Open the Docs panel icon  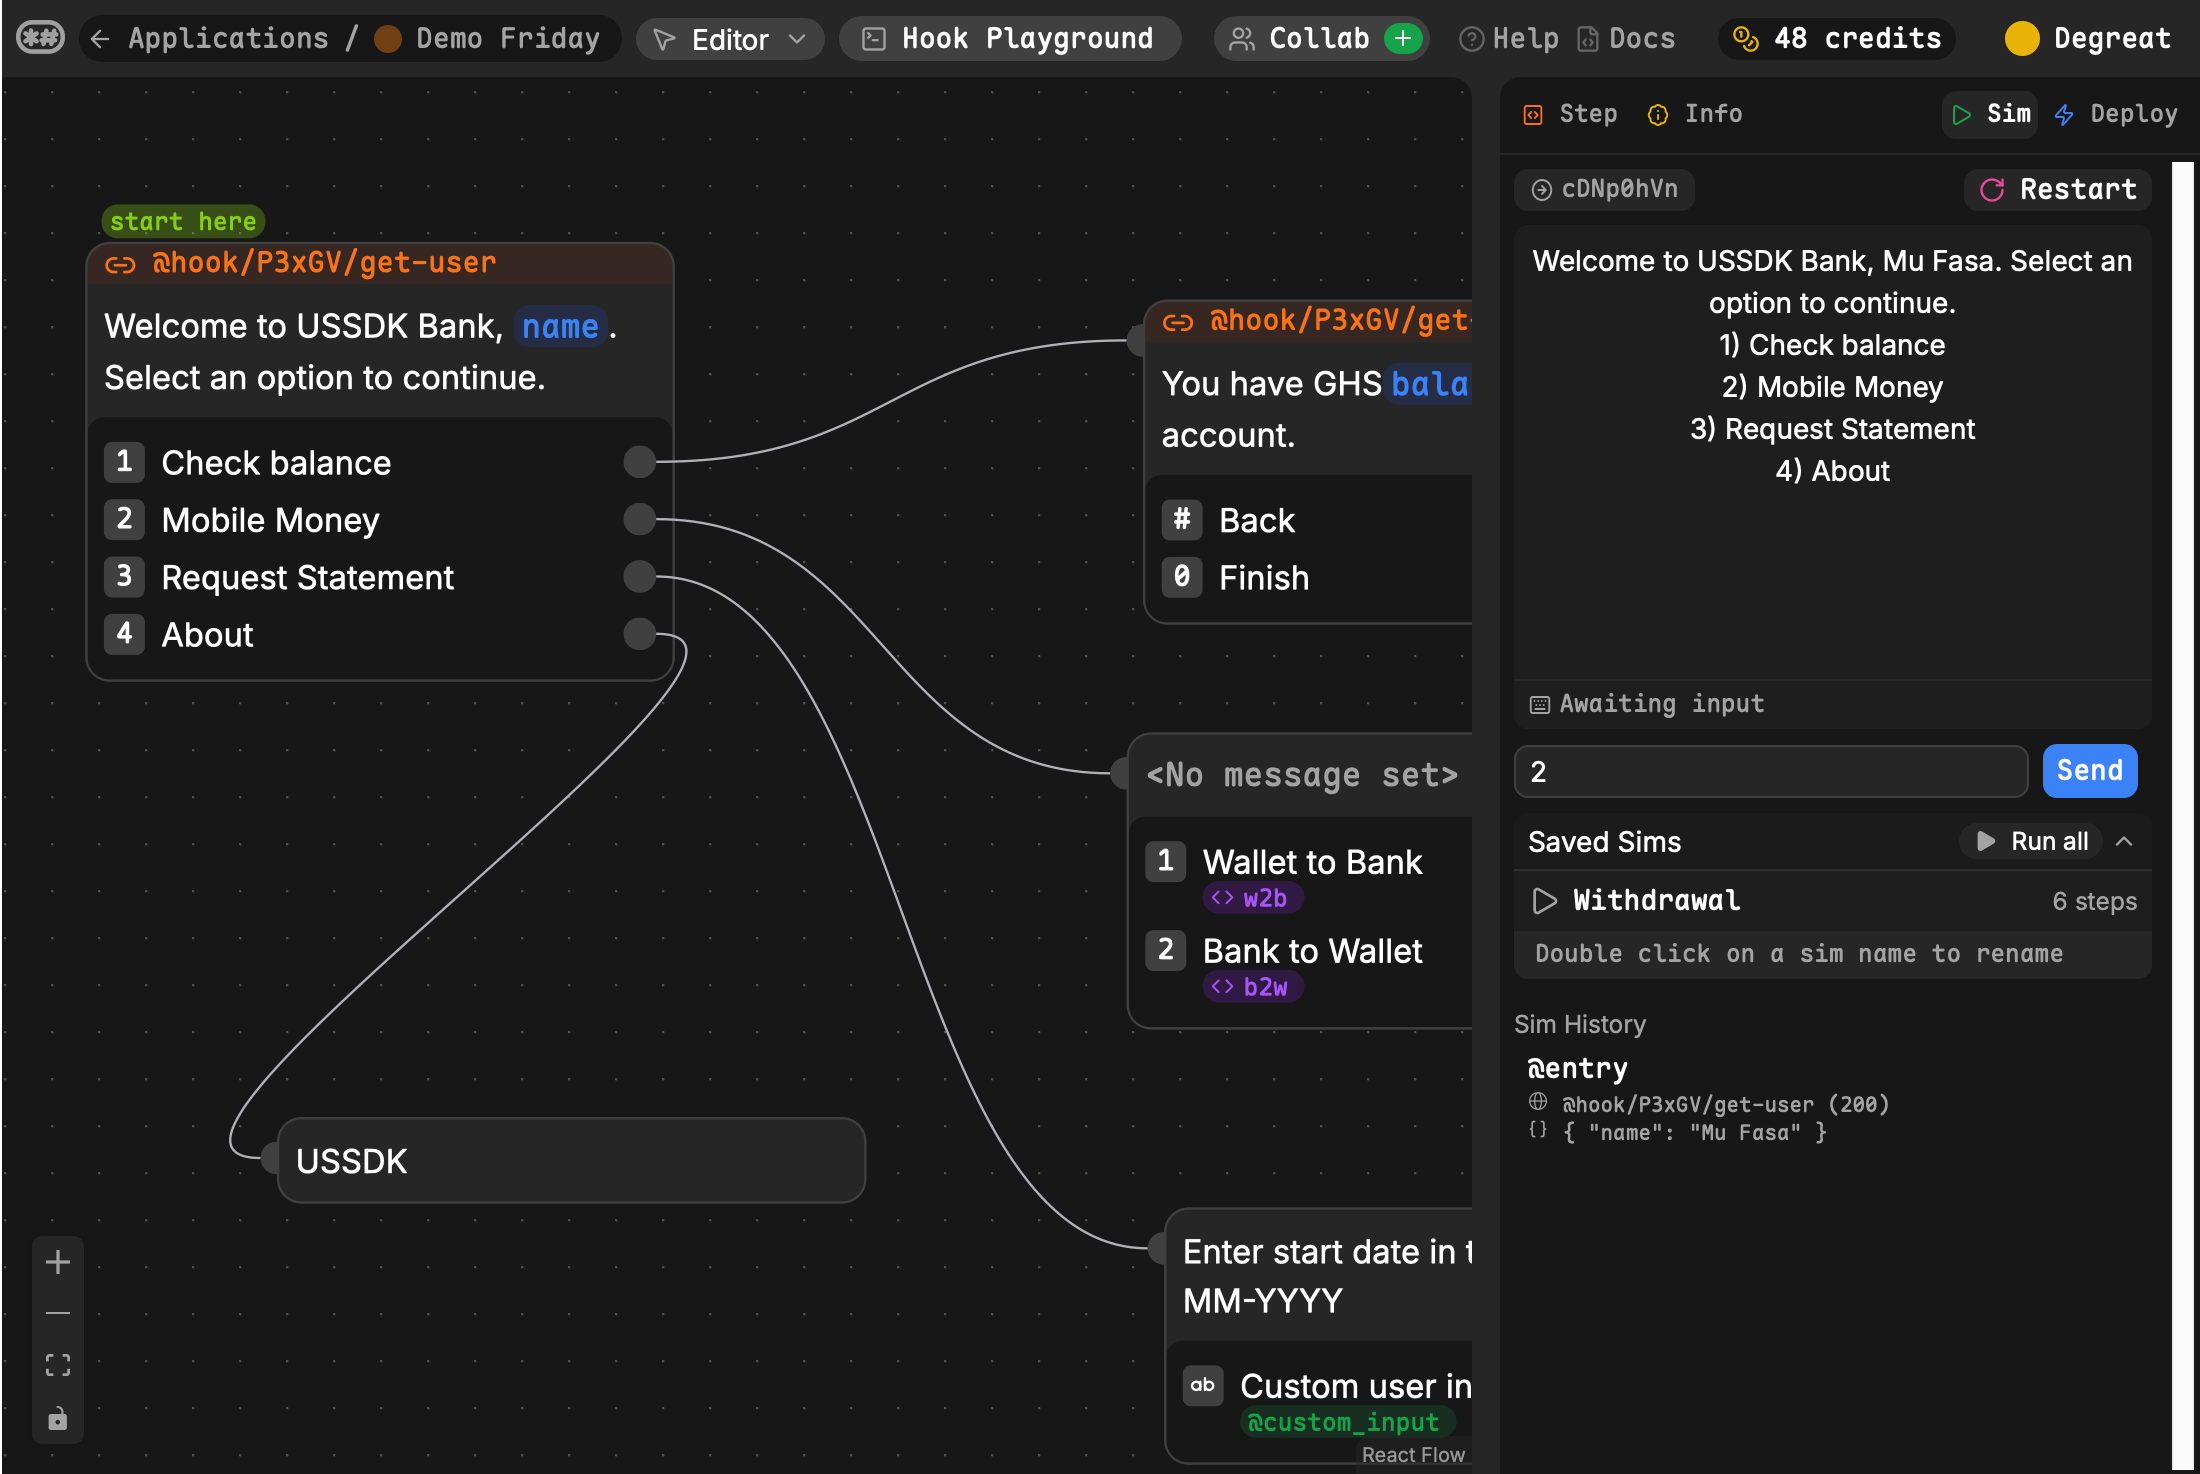pyautogui.click(x=1589, y=38)
